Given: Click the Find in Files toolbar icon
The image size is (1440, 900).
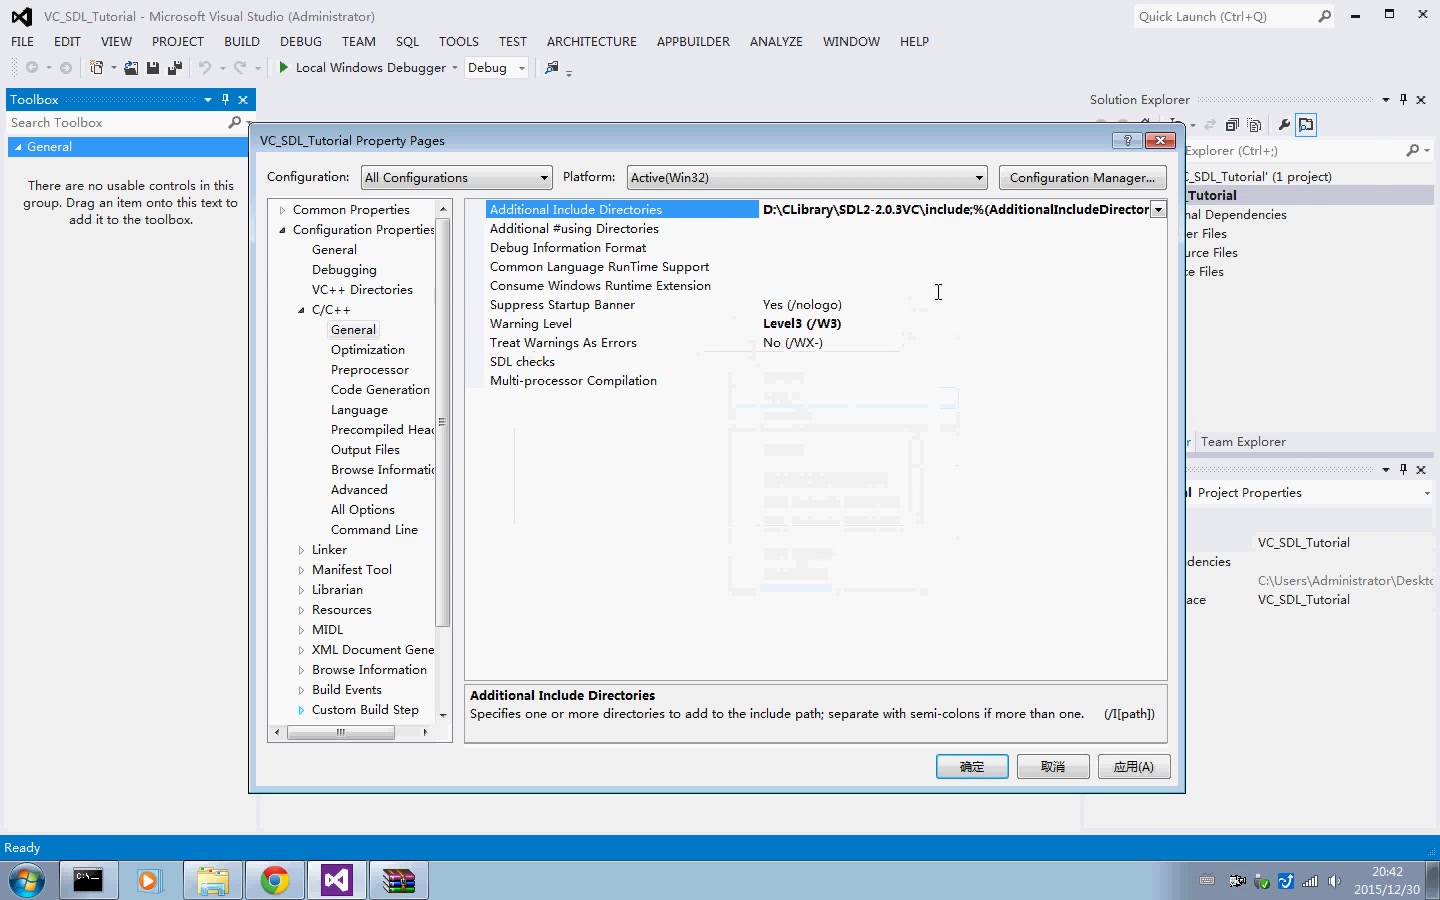Looking at the screenshot, I should click(x=551, y=68).
